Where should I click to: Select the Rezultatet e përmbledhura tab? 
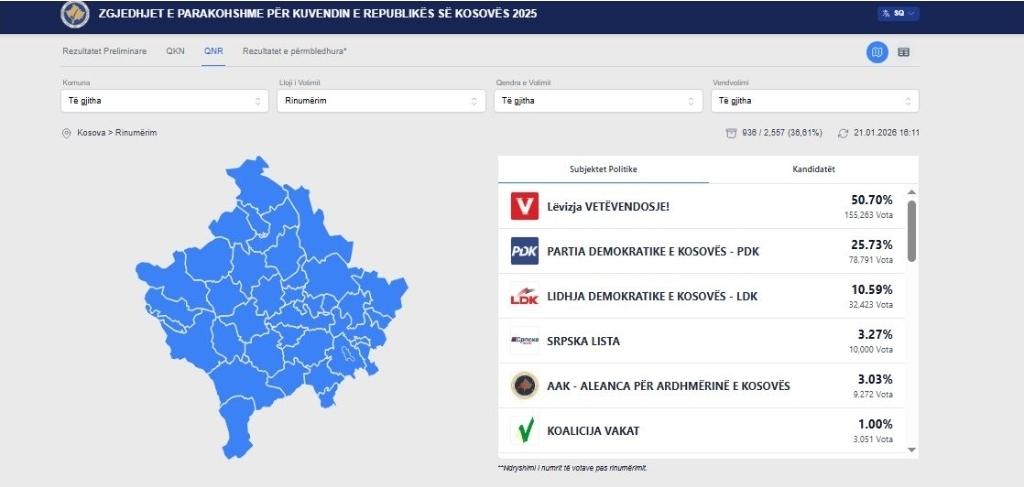click(301, 51)
